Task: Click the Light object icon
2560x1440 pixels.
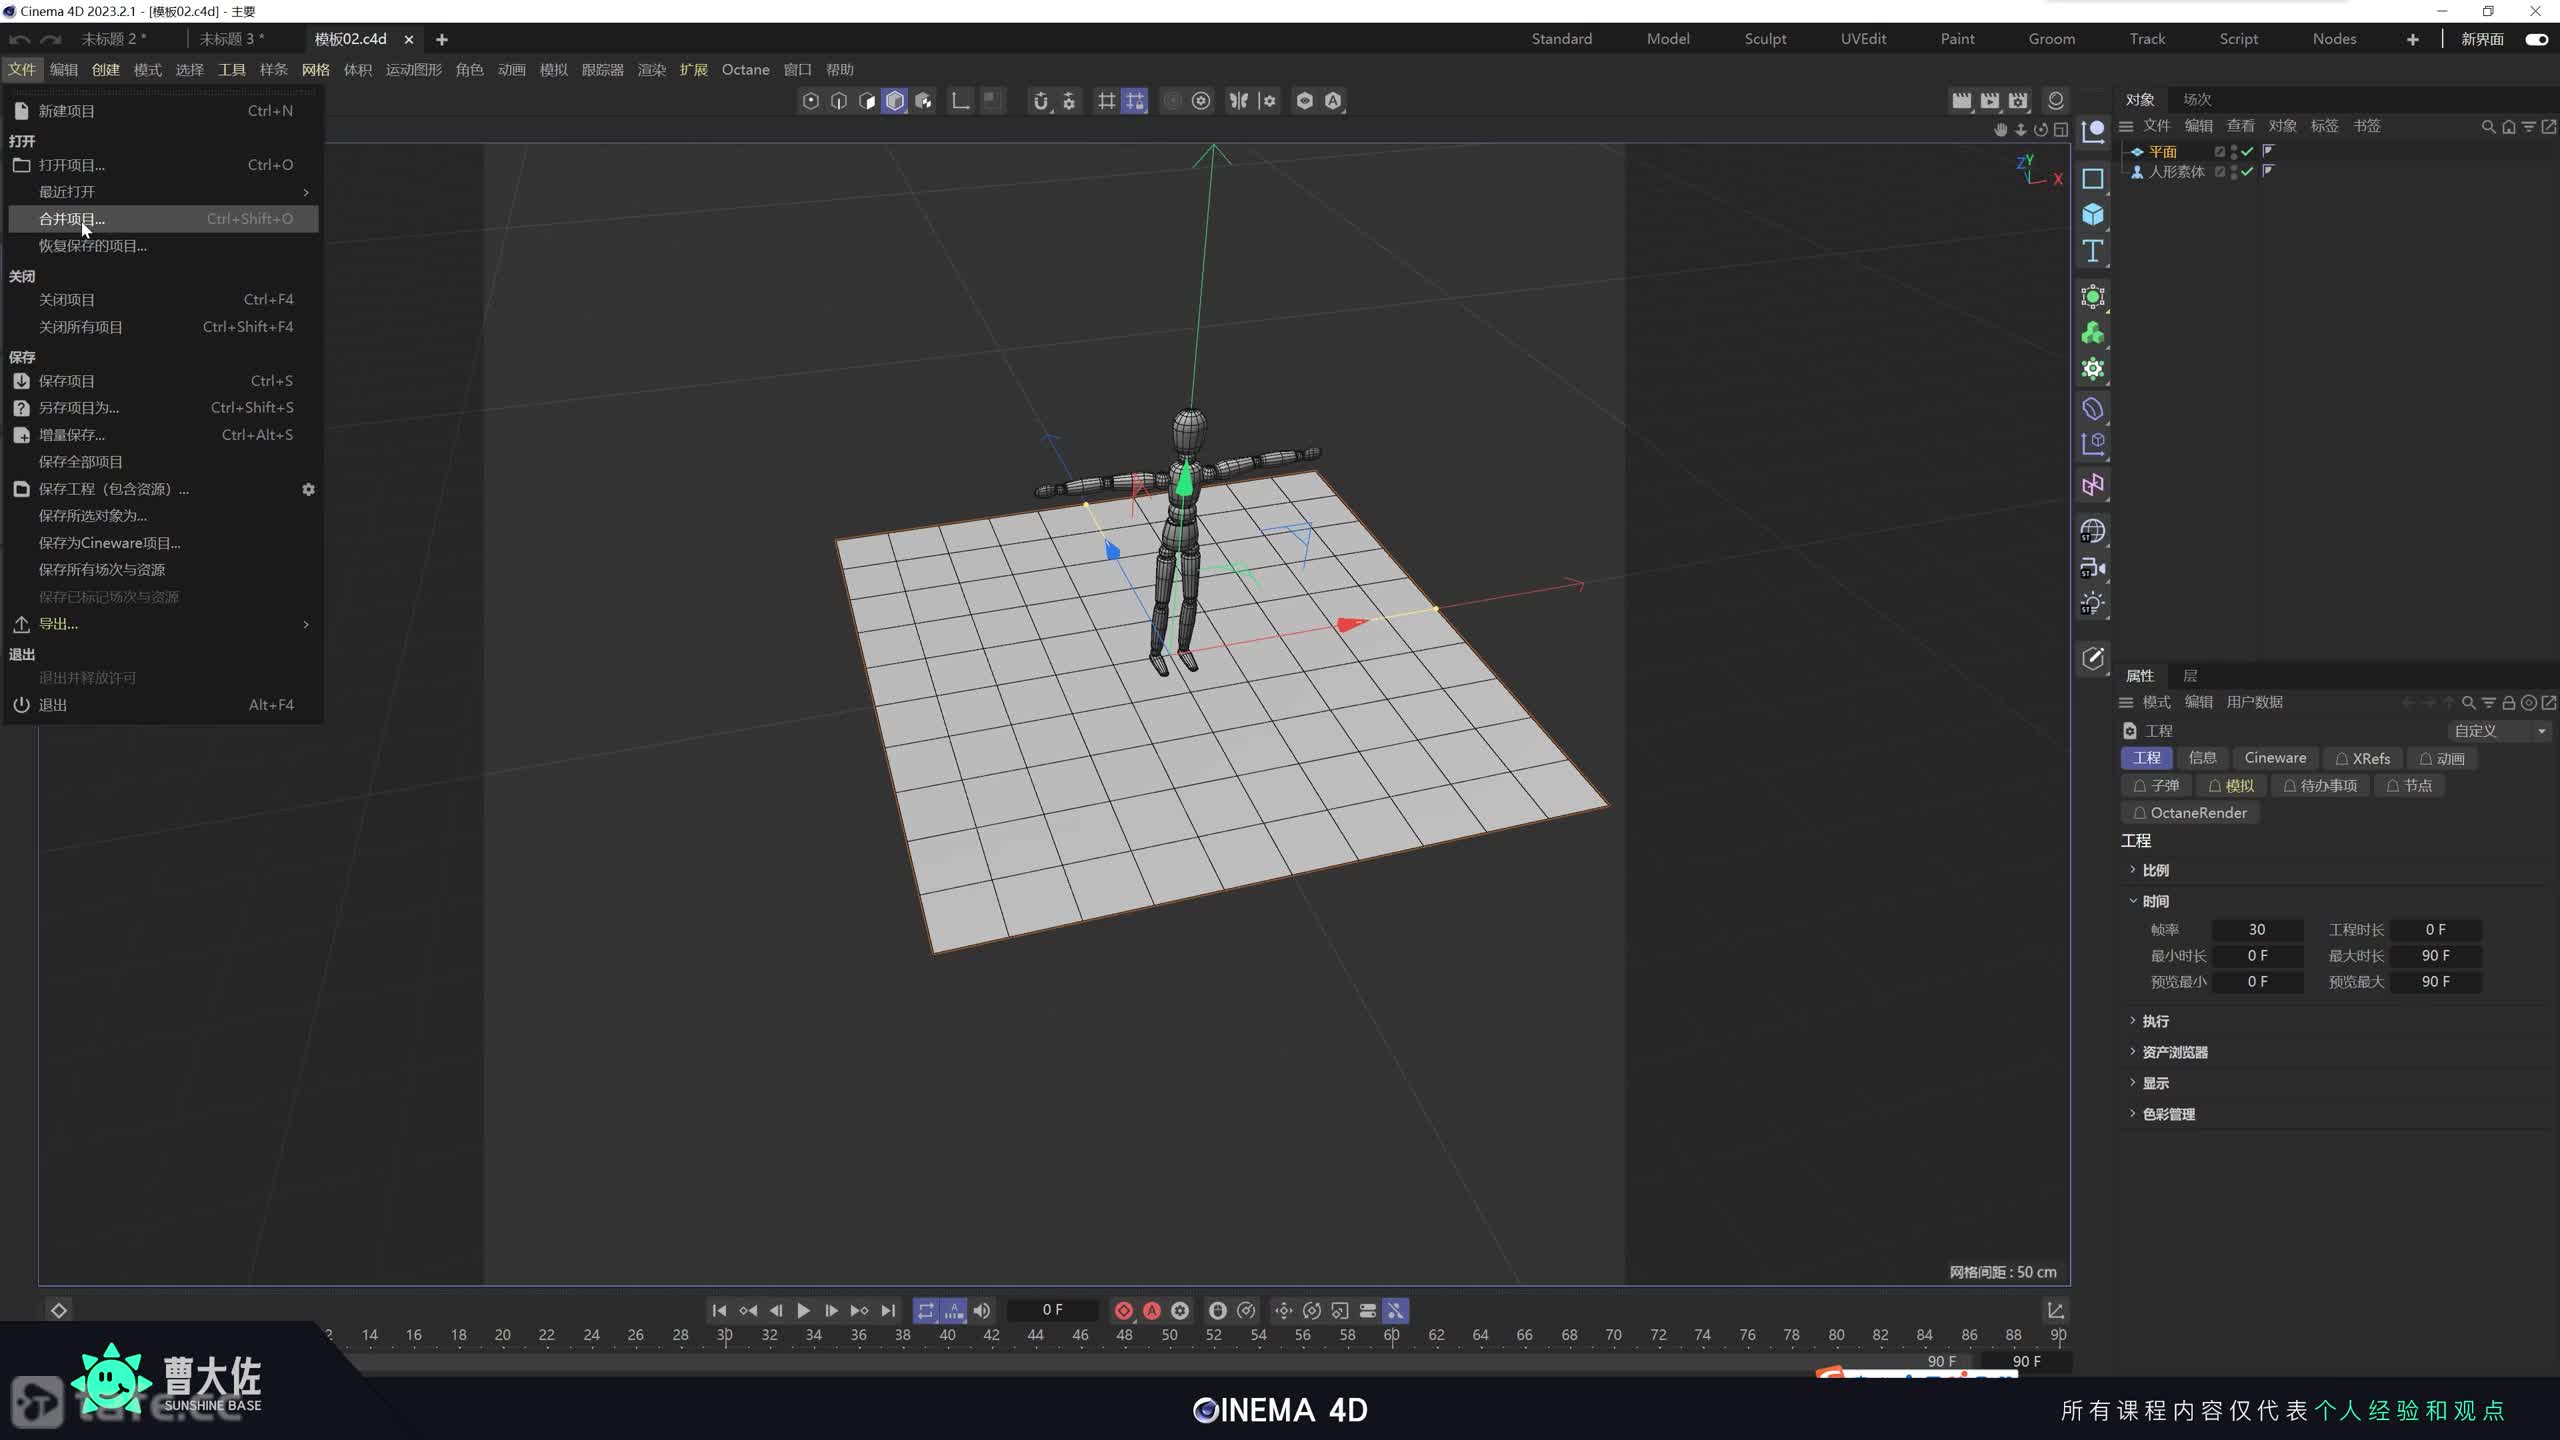Action: tap(2092, 604)
